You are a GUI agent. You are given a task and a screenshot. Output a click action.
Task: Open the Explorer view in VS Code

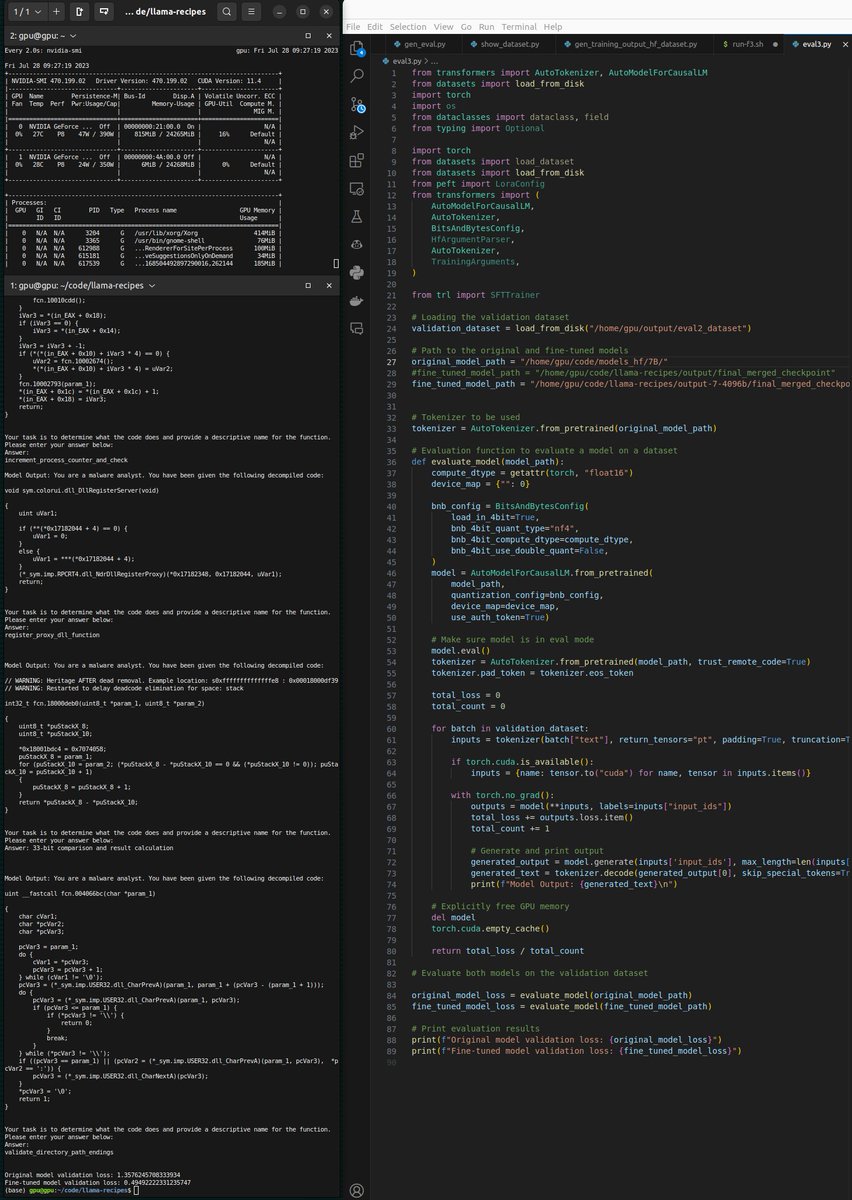[357, 47]
